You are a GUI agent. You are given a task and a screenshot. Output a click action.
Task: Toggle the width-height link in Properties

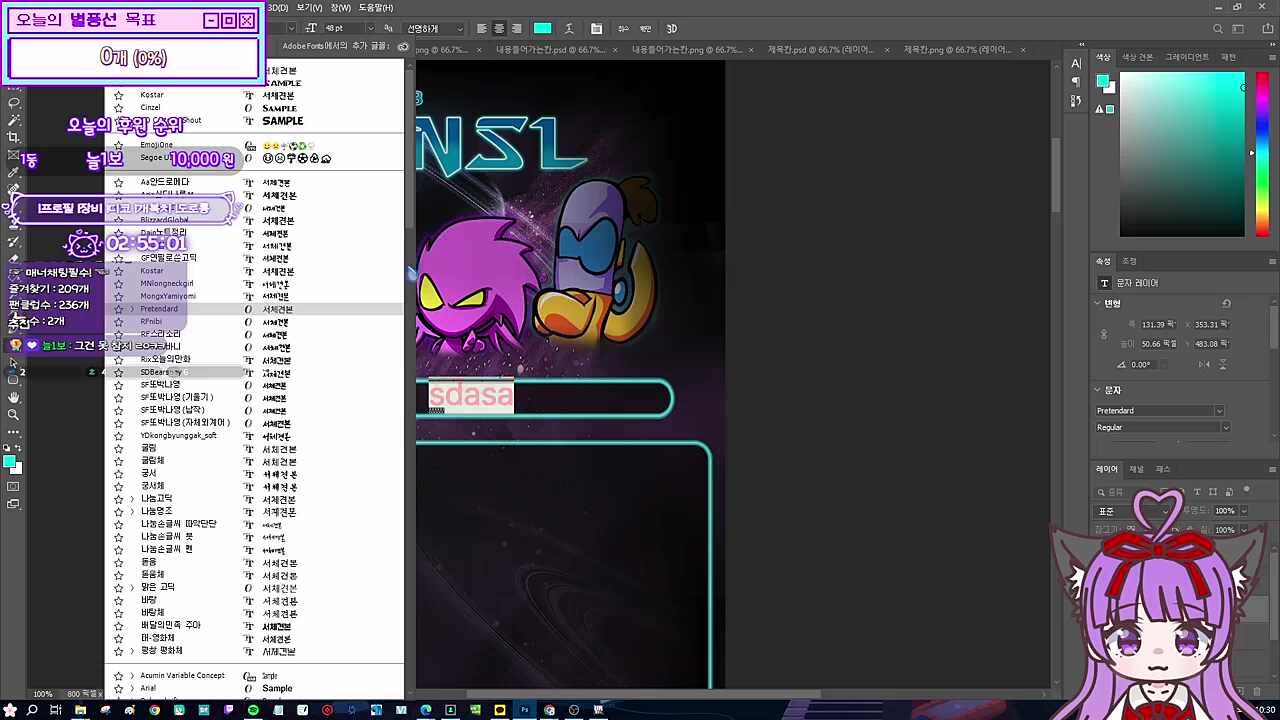1104,334
